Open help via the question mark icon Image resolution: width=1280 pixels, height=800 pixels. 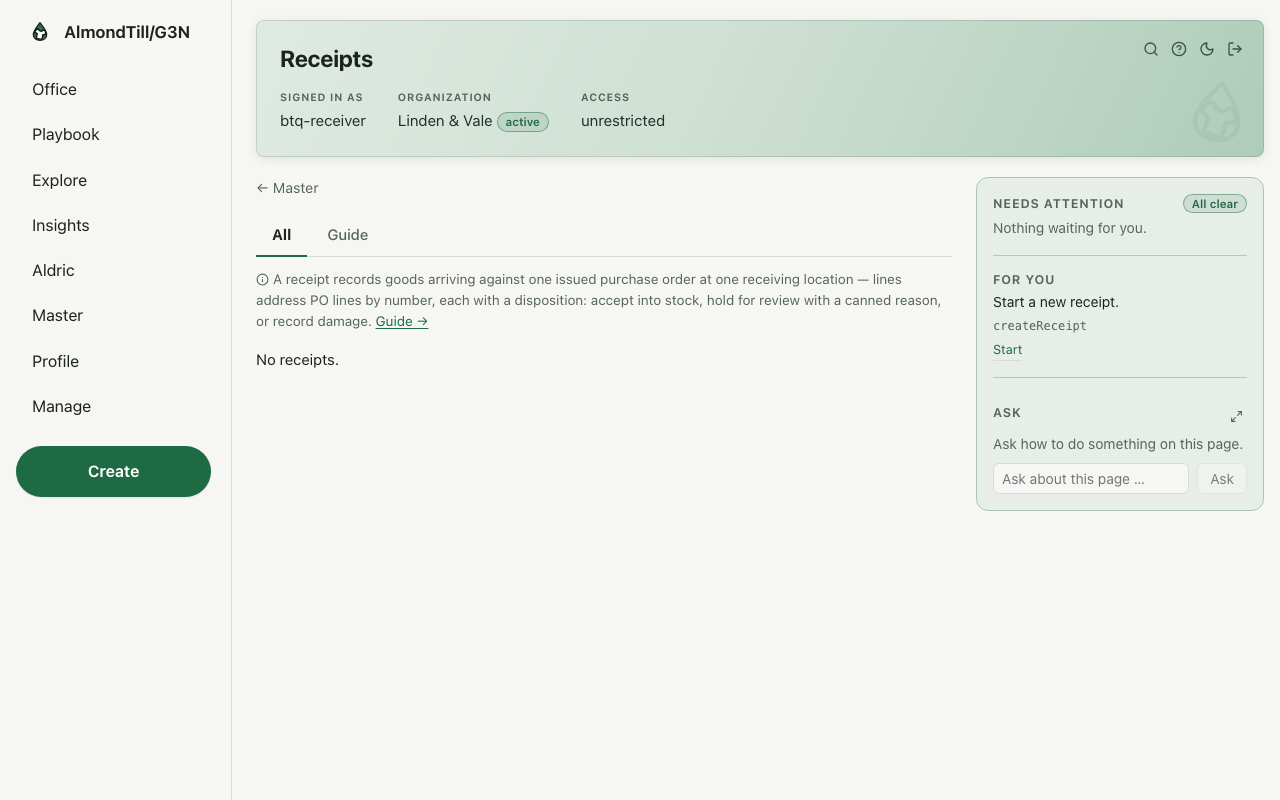[1179, 49]
